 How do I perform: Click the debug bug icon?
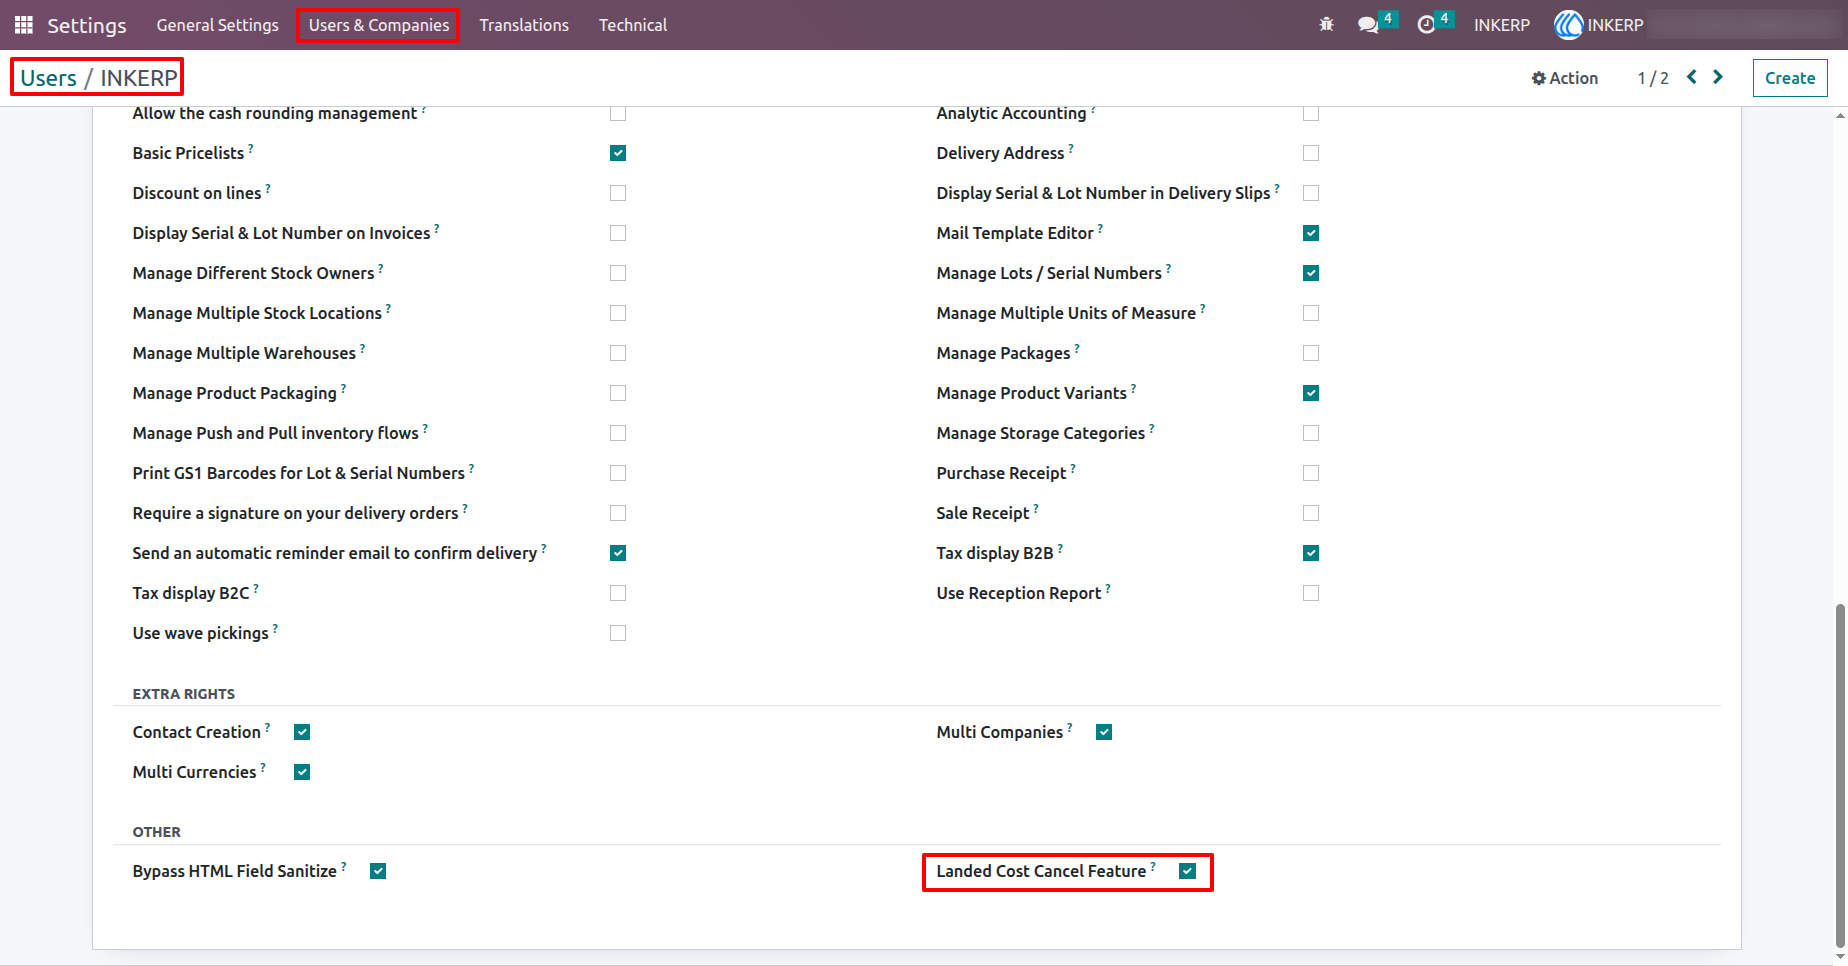(x=1326, y=25)
